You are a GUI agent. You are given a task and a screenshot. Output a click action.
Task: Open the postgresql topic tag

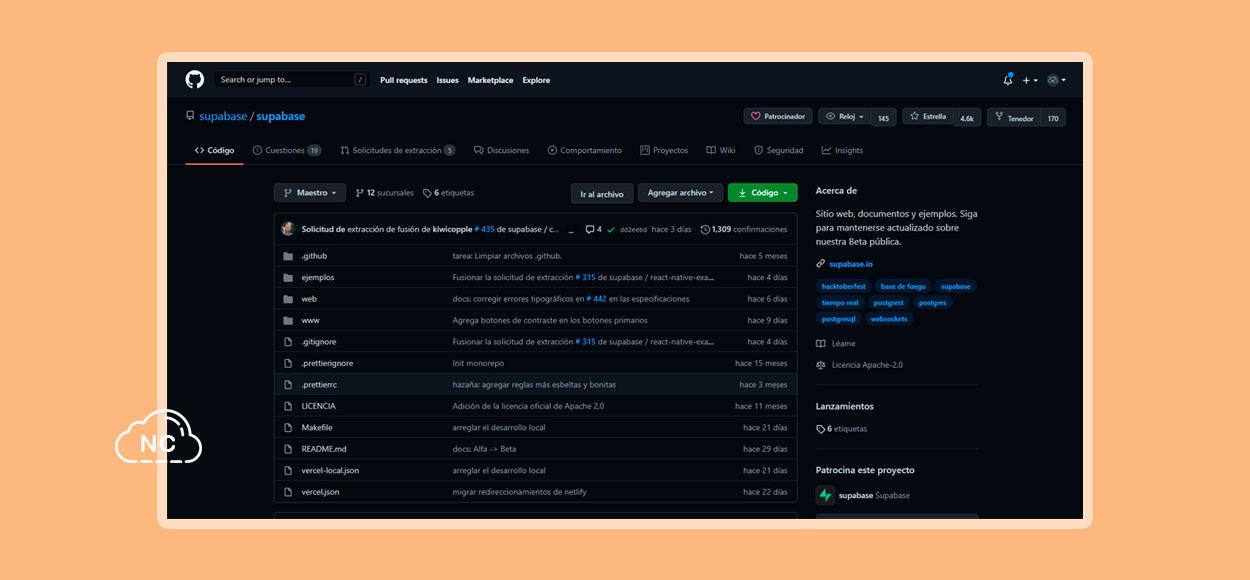[839, 319]
